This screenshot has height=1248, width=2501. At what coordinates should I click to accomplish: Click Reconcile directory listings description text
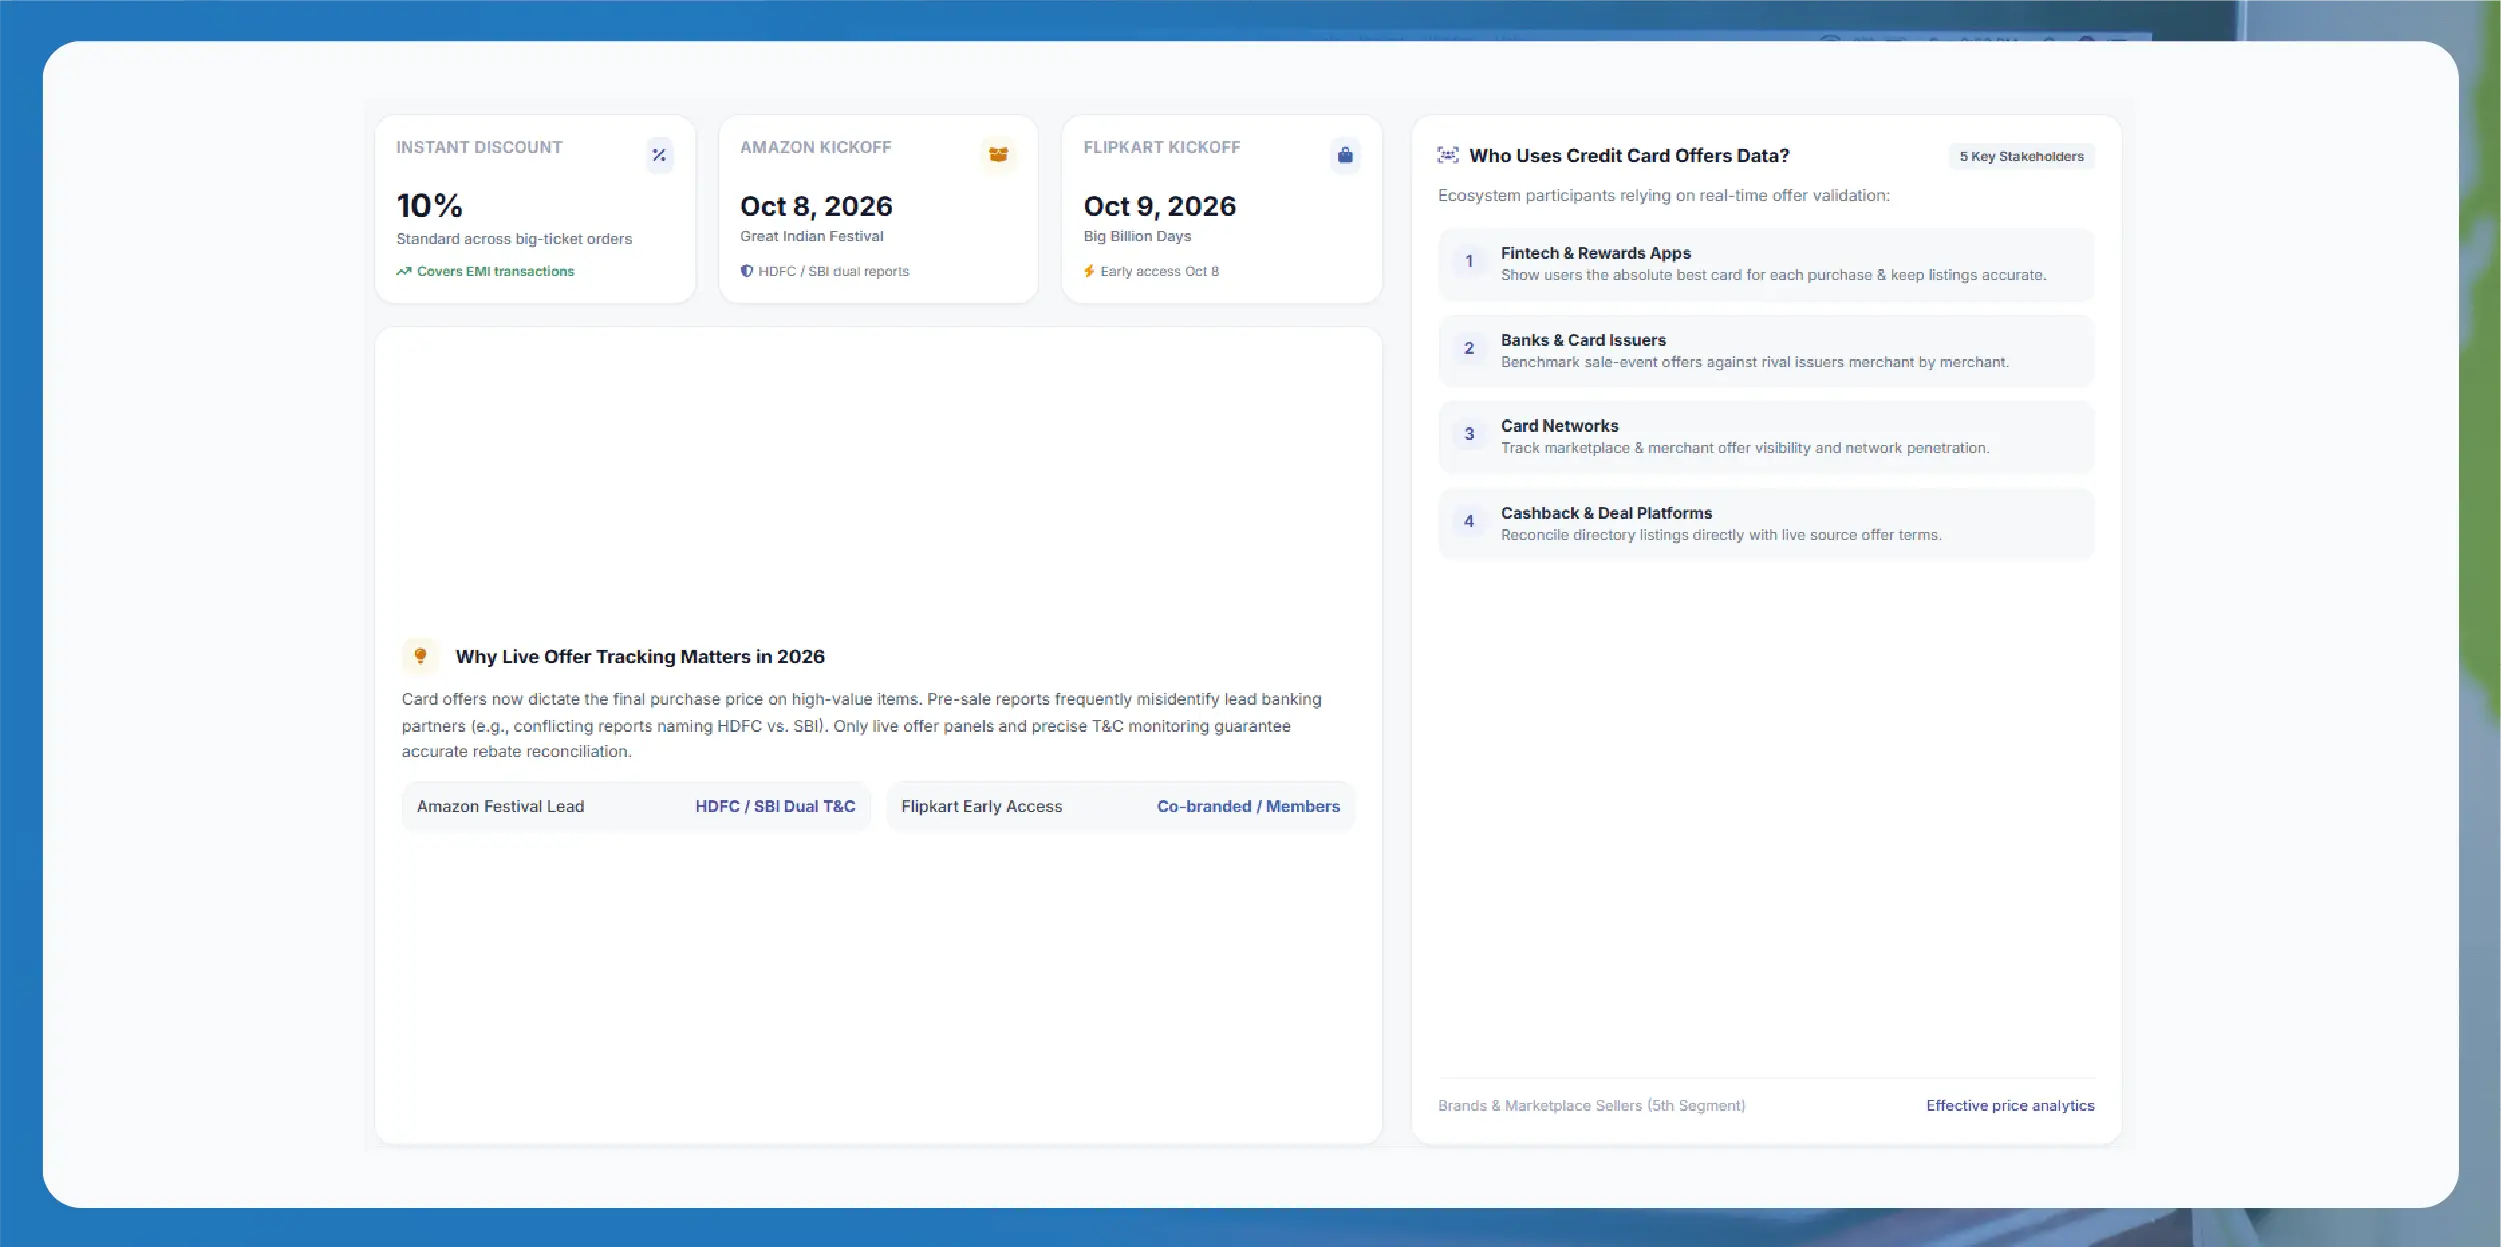tap(1721, 535)
